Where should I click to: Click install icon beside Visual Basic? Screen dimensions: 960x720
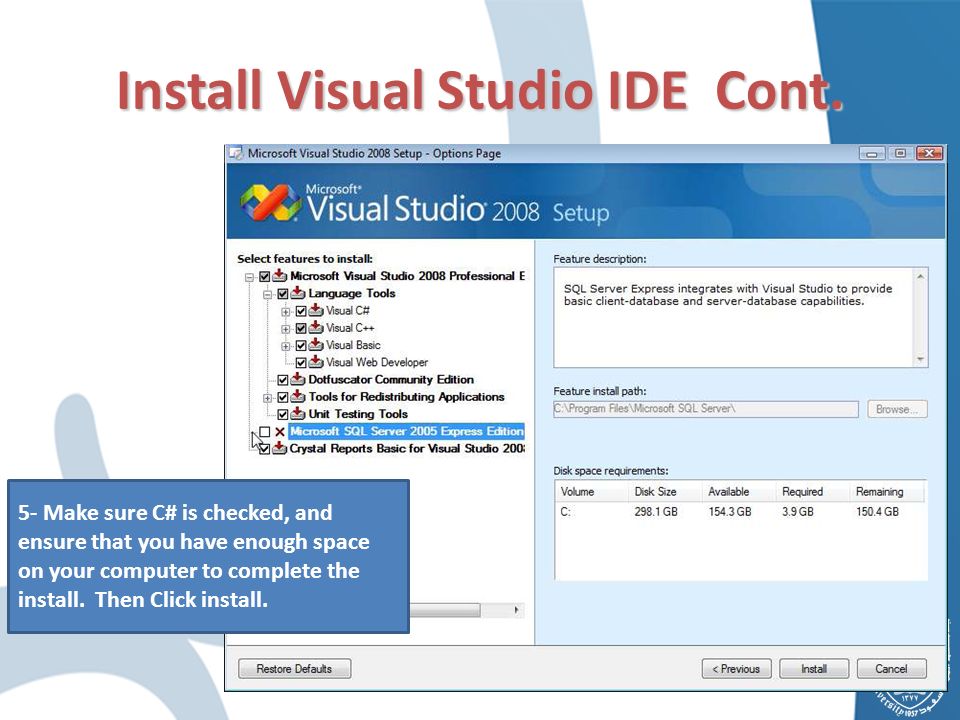(315, 345)
